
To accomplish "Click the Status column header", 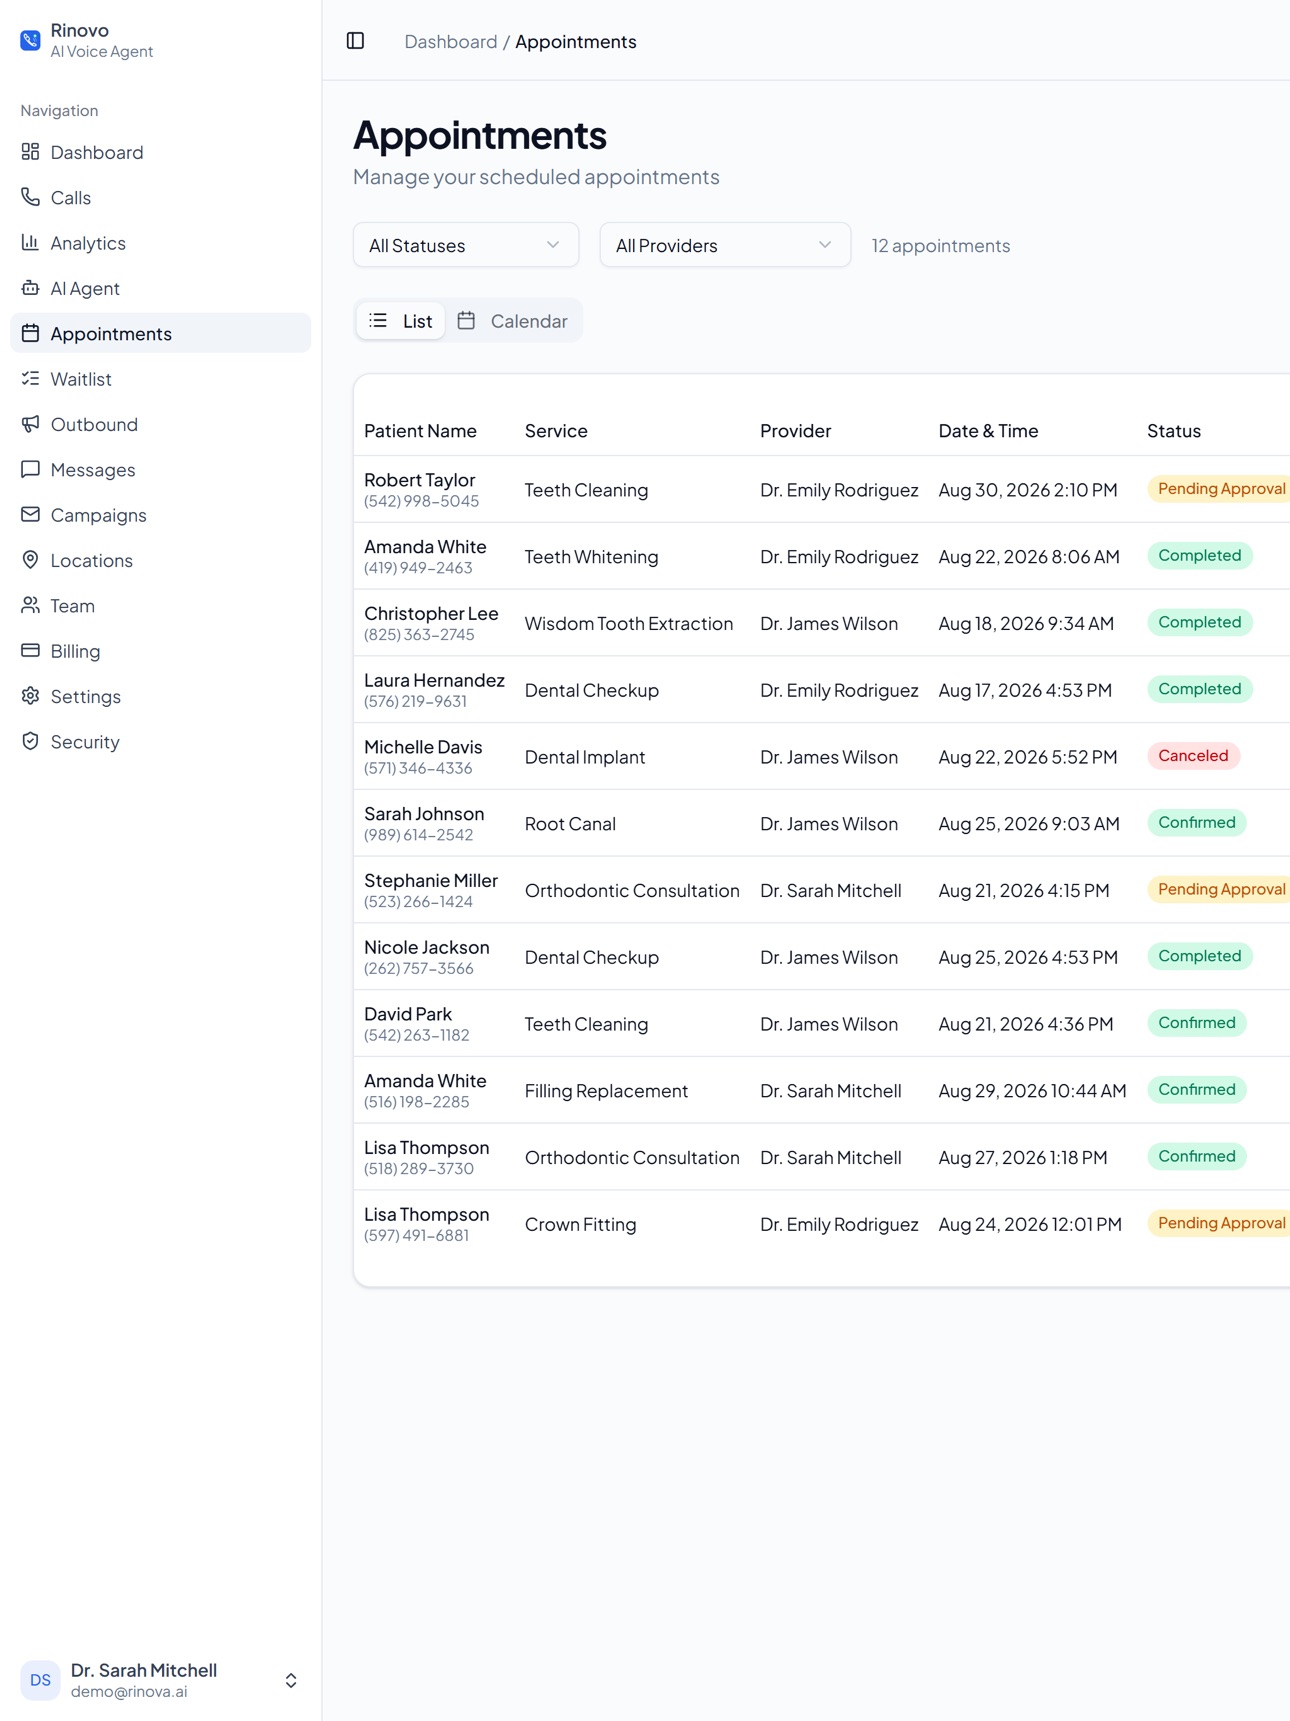I will point(1174,430).
